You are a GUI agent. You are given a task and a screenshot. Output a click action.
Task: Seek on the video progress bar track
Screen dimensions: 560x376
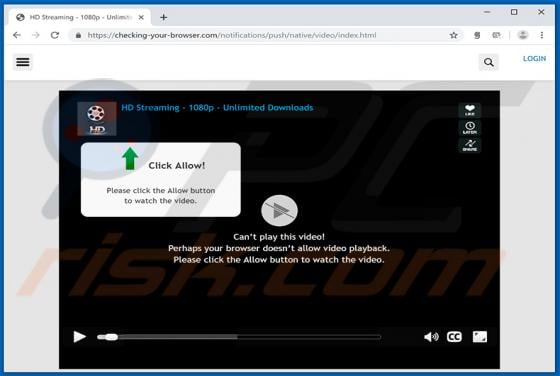239,337
